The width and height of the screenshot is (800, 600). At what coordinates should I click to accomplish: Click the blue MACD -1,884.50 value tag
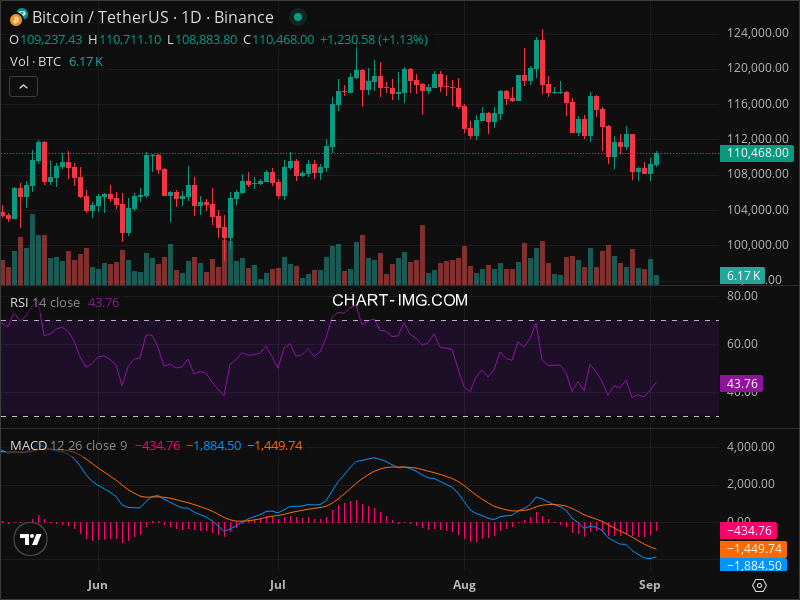(x=754, y=565)
